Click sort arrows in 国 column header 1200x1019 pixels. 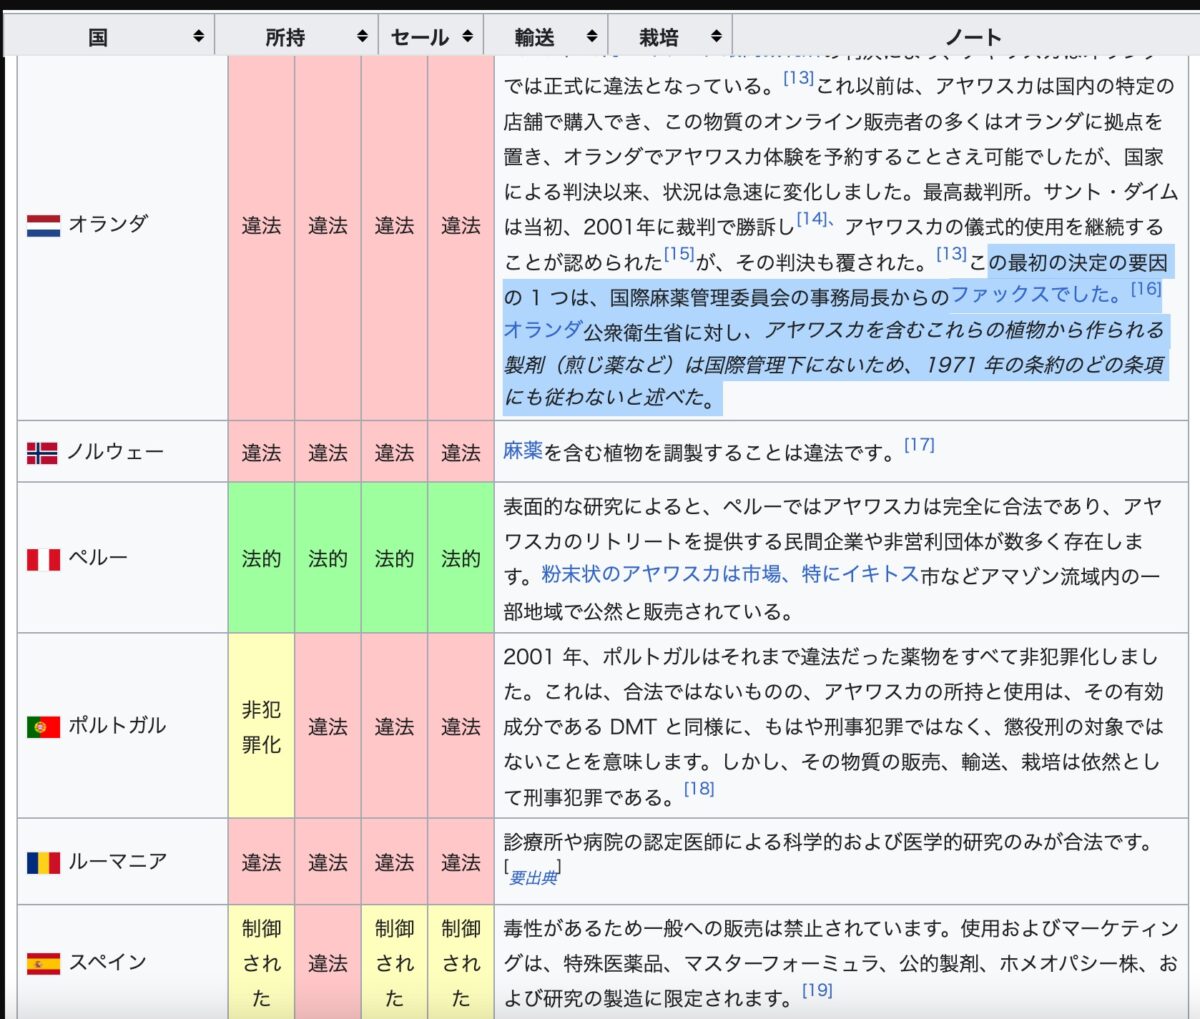[x=198, y=37]
